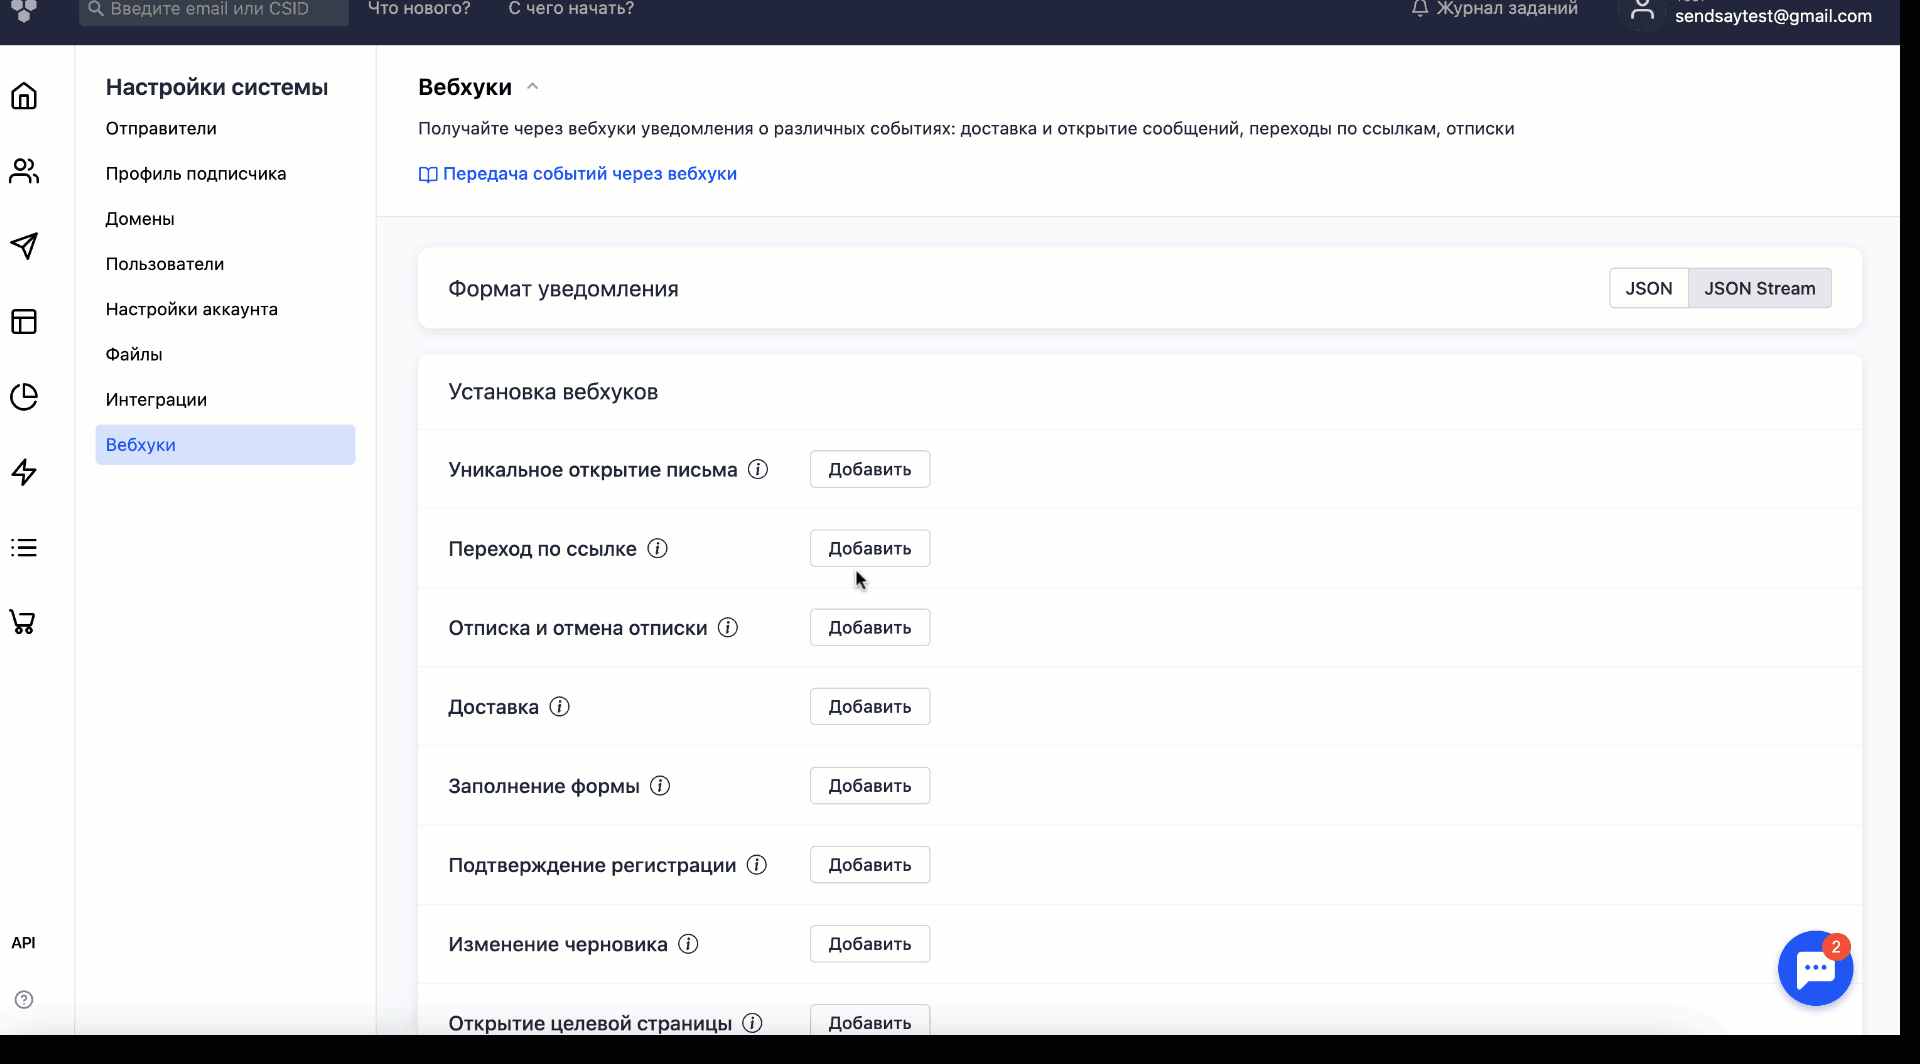
Task: Open the Что нового? menu
Action: click(x=418, y=8)
